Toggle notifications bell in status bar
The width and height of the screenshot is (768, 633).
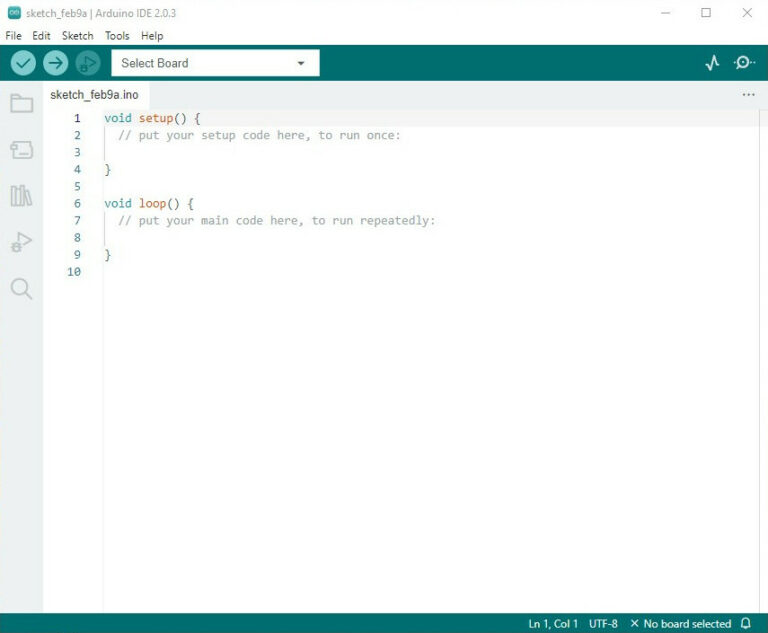coord(745,623)
